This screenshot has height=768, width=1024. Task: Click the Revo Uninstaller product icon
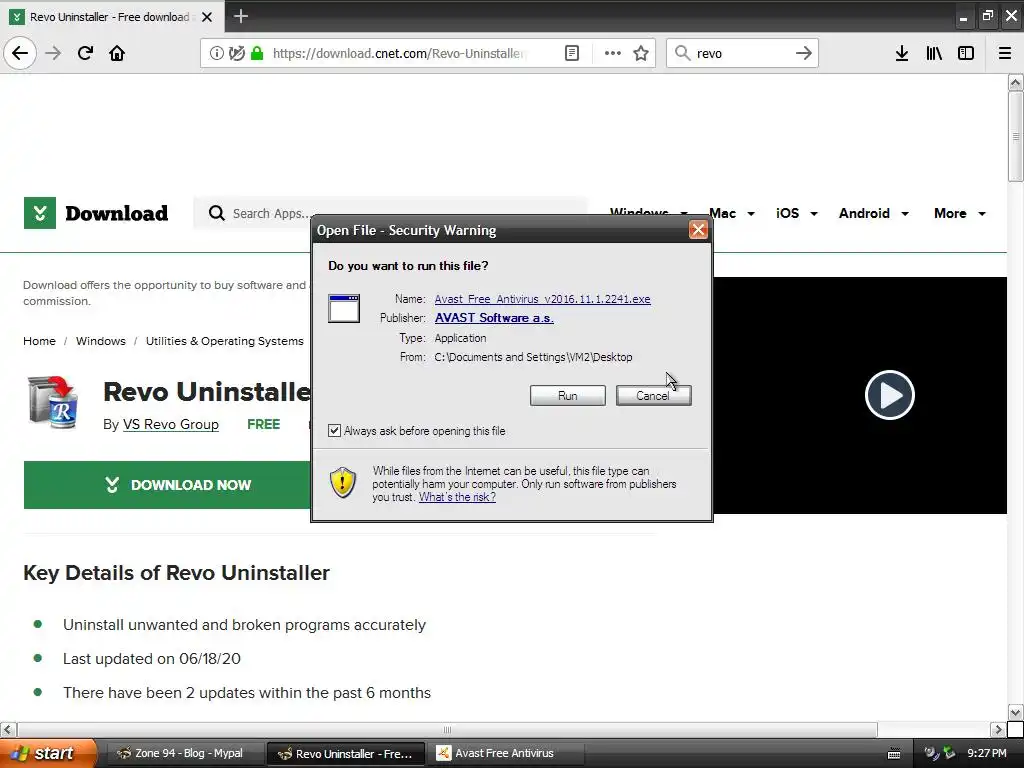pos(54,402)
